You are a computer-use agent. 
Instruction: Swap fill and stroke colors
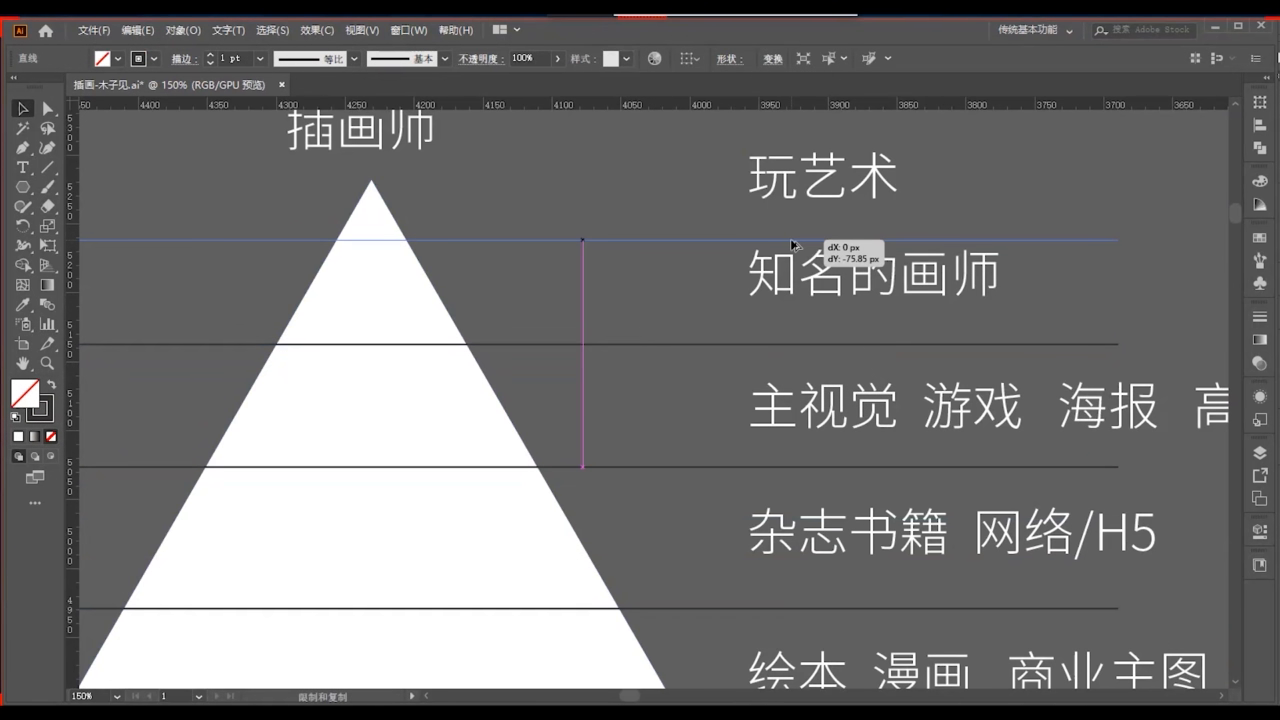(51, 384)
